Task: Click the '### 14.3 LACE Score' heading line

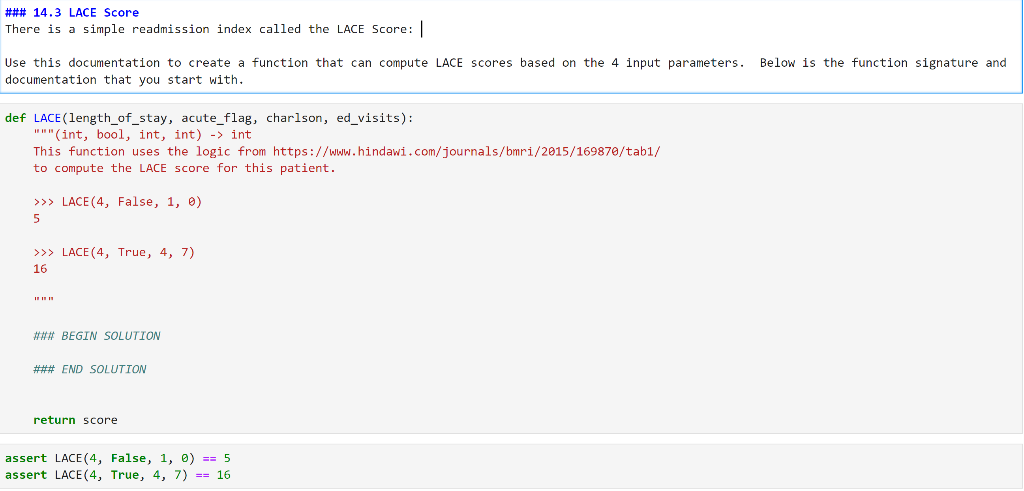Action: click(x=72, y=12)
